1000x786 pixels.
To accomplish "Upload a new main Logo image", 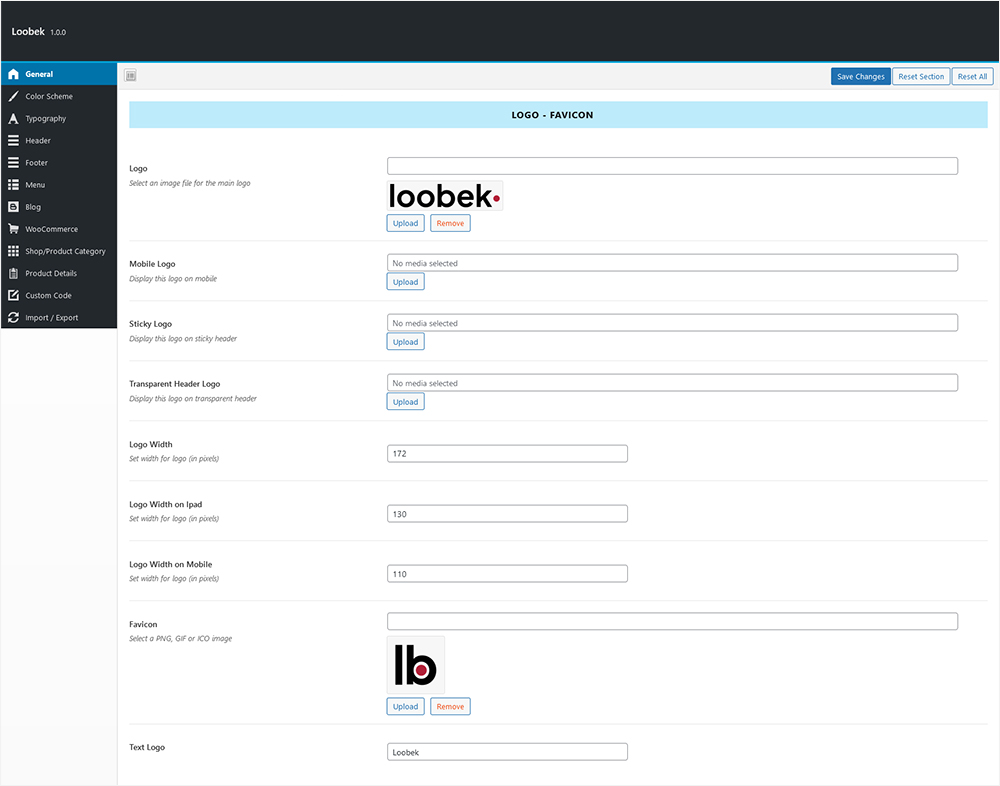I will point(406,223).
